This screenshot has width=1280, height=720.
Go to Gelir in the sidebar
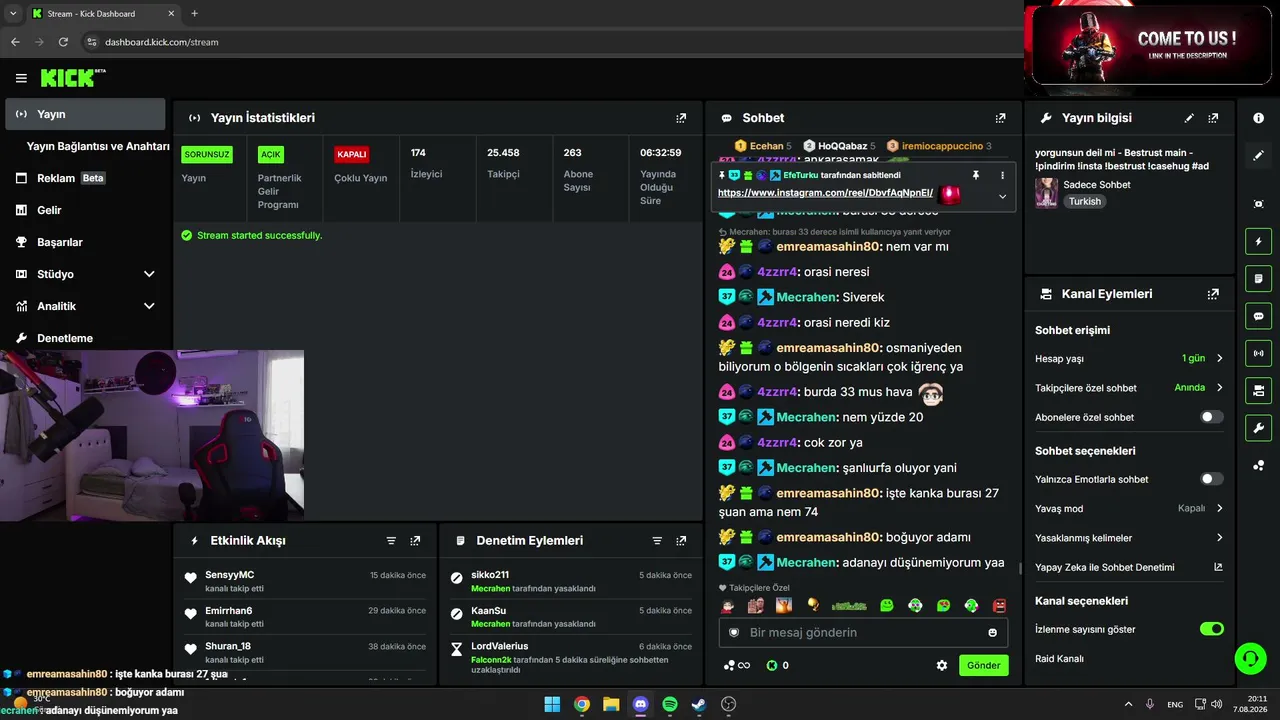pos(85,210)
